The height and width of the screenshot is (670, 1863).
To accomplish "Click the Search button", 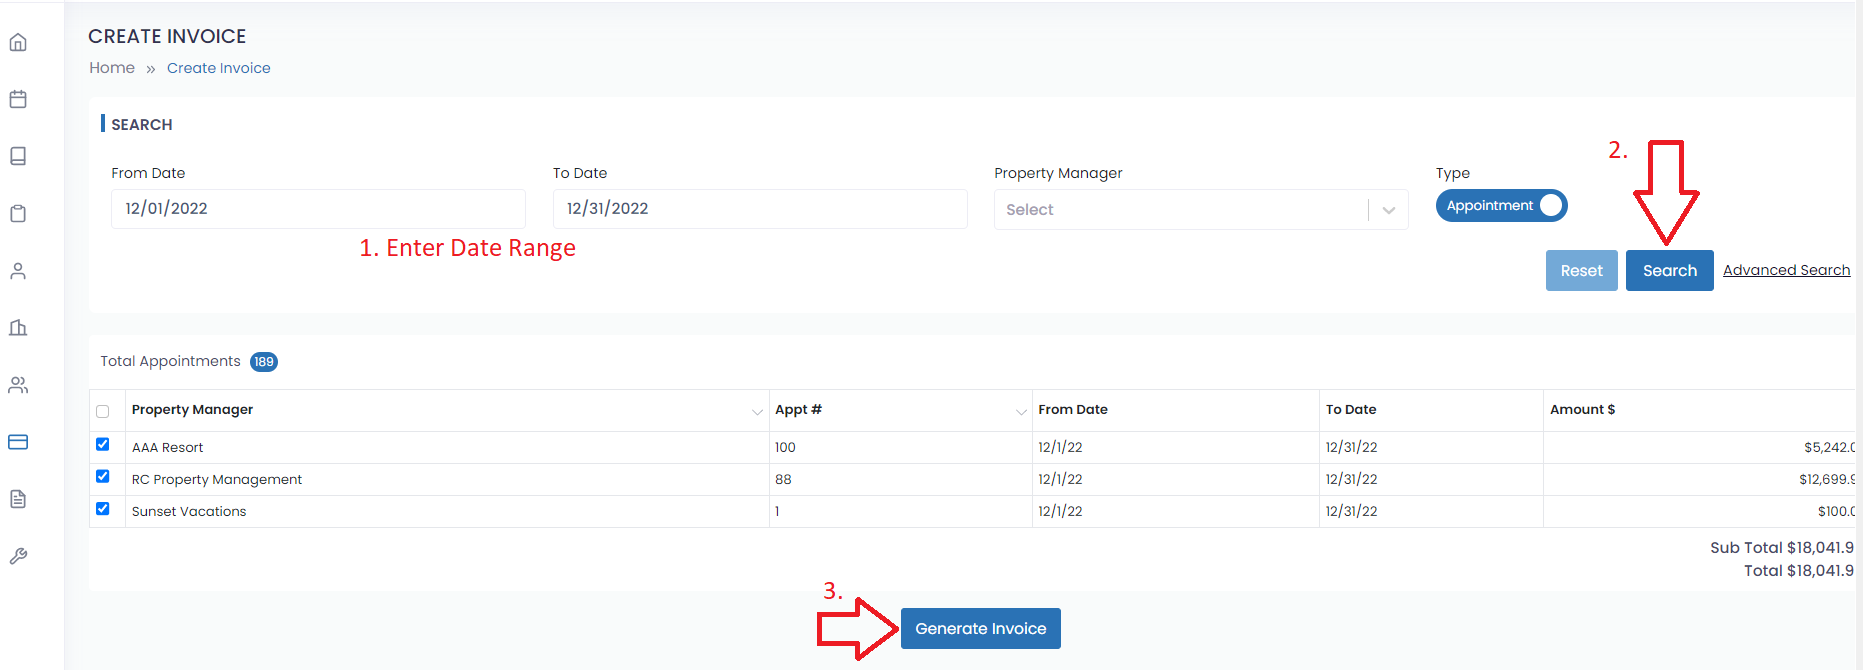I will click(1669, 271).
